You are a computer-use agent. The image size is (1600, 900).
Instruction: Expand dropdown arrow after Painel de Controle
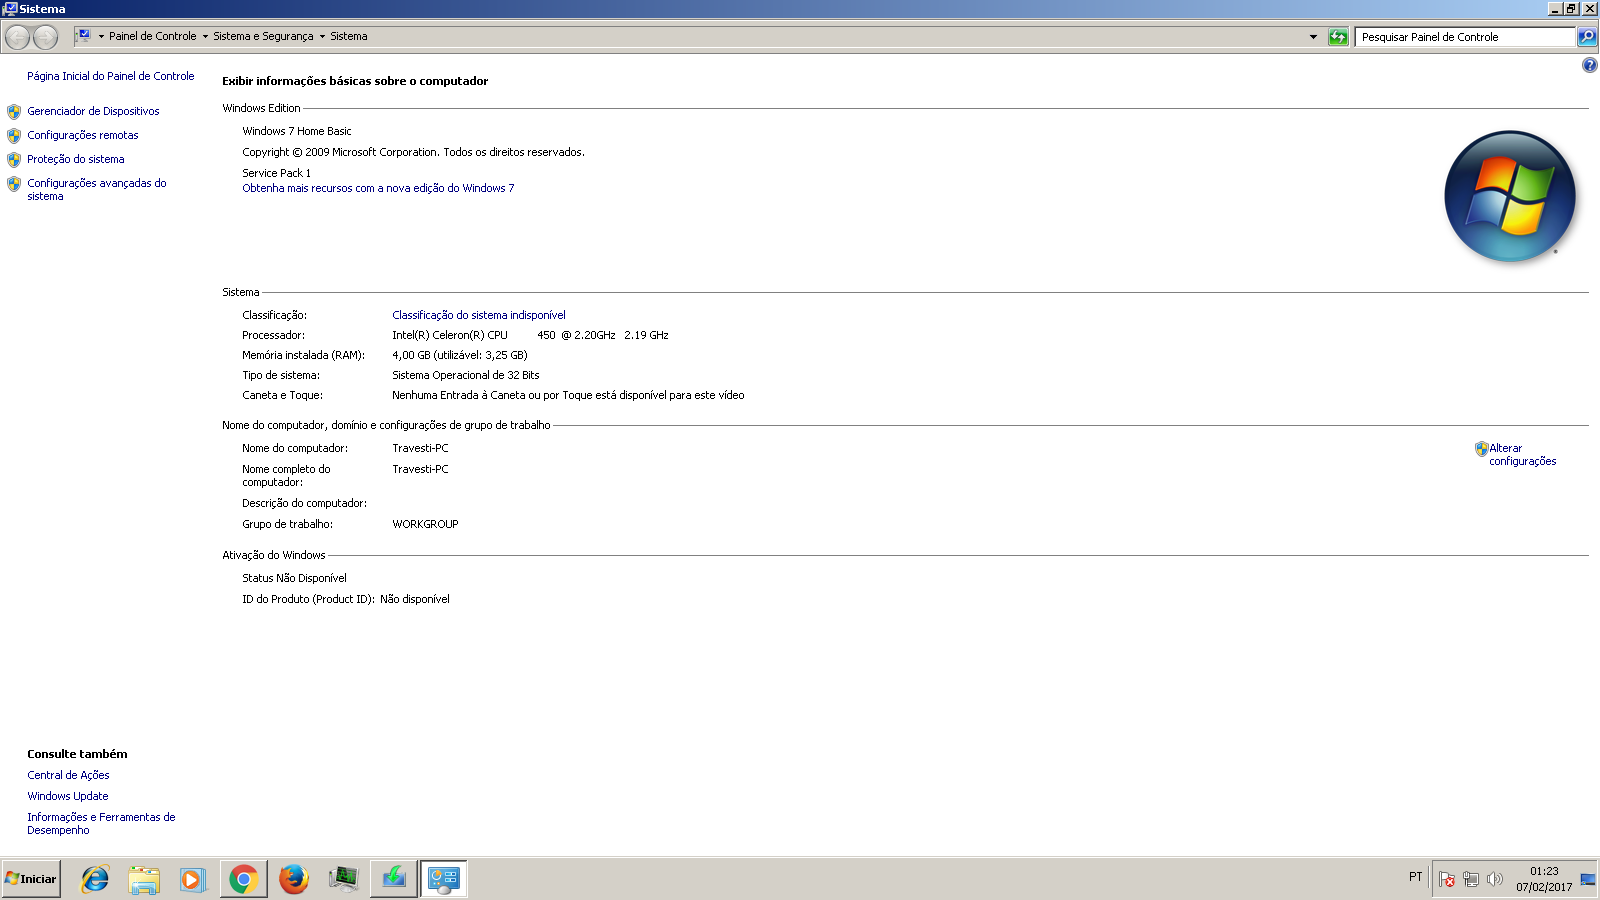pos(205,37)
